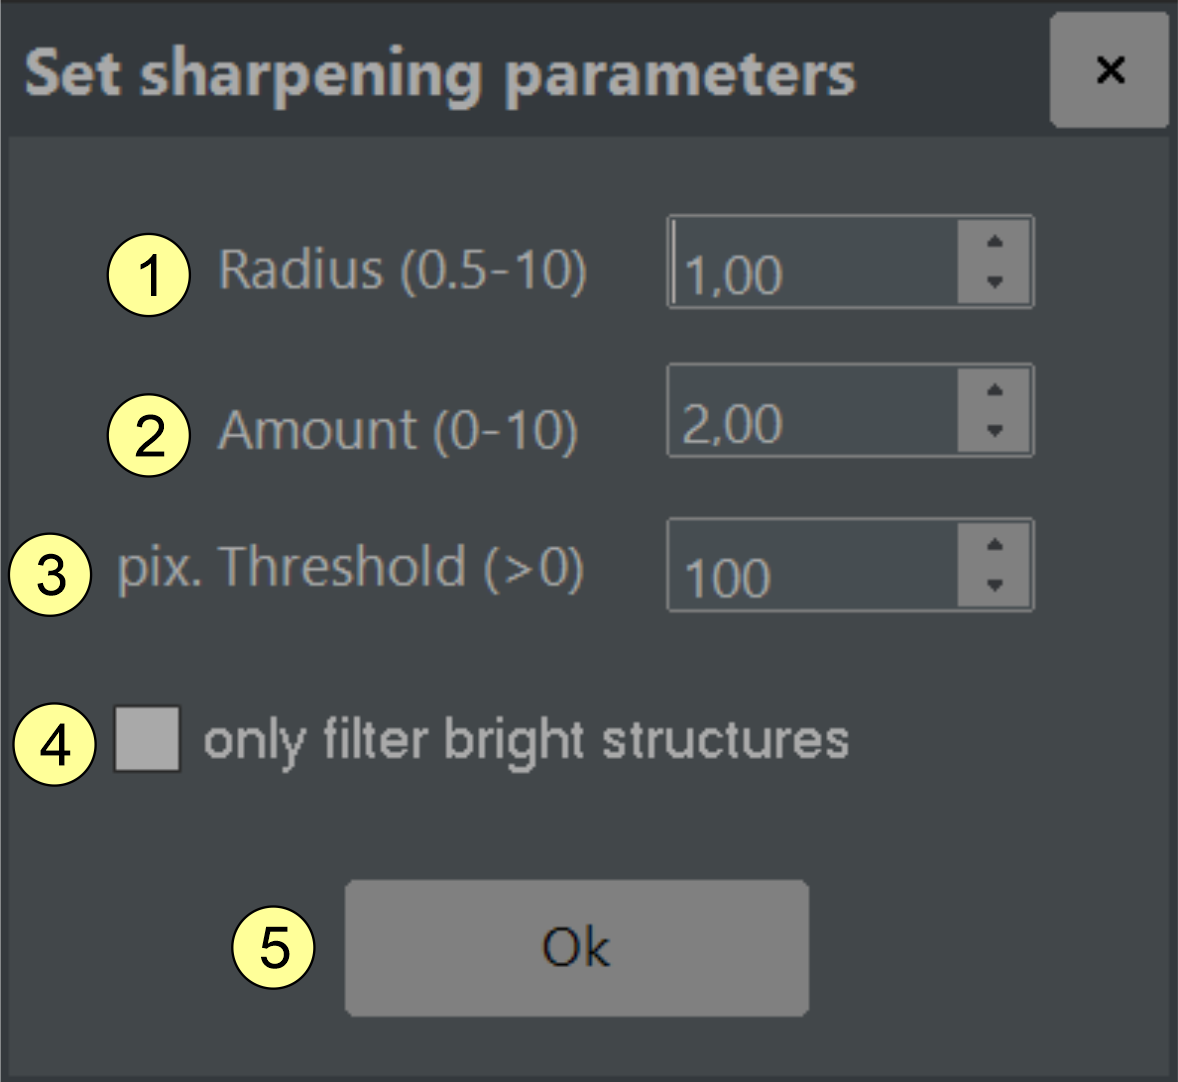
Task: Click the pix. Threshold (>0) label
Action: click(x=350, y=568)
